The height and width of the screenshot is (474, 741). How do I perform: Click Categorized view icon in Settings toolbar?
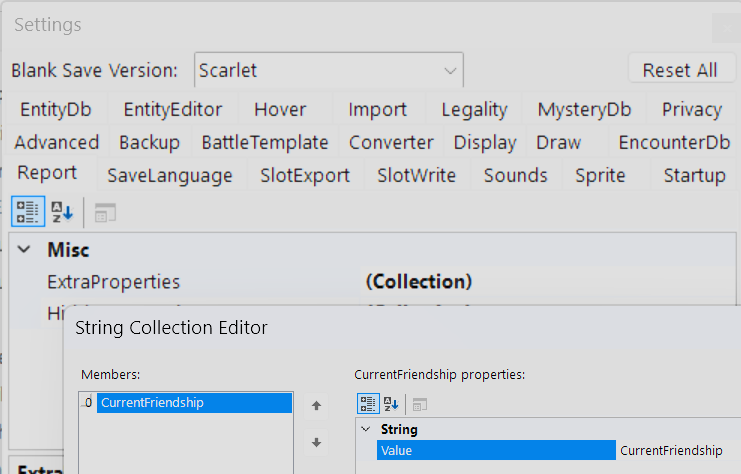[28, 212]
